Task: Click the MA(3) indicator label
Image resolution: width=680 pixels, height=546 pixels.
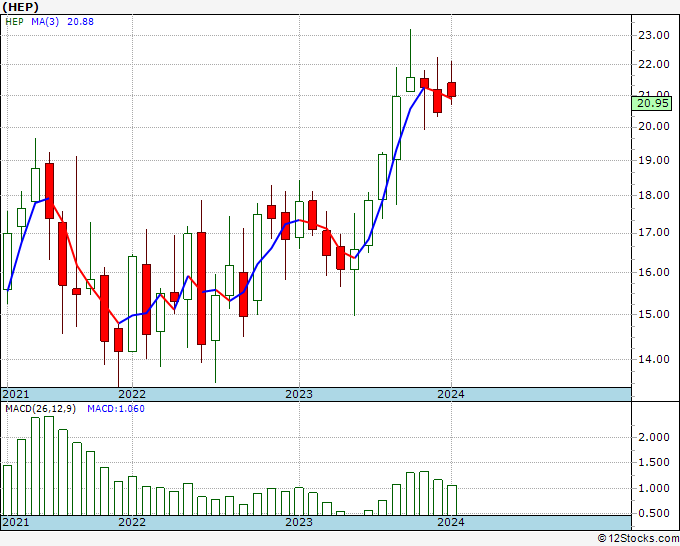Action: 45,22
